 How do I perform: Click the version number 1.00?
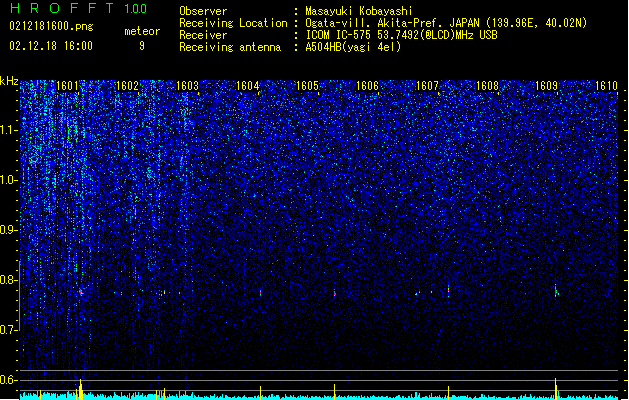[136, 8]
